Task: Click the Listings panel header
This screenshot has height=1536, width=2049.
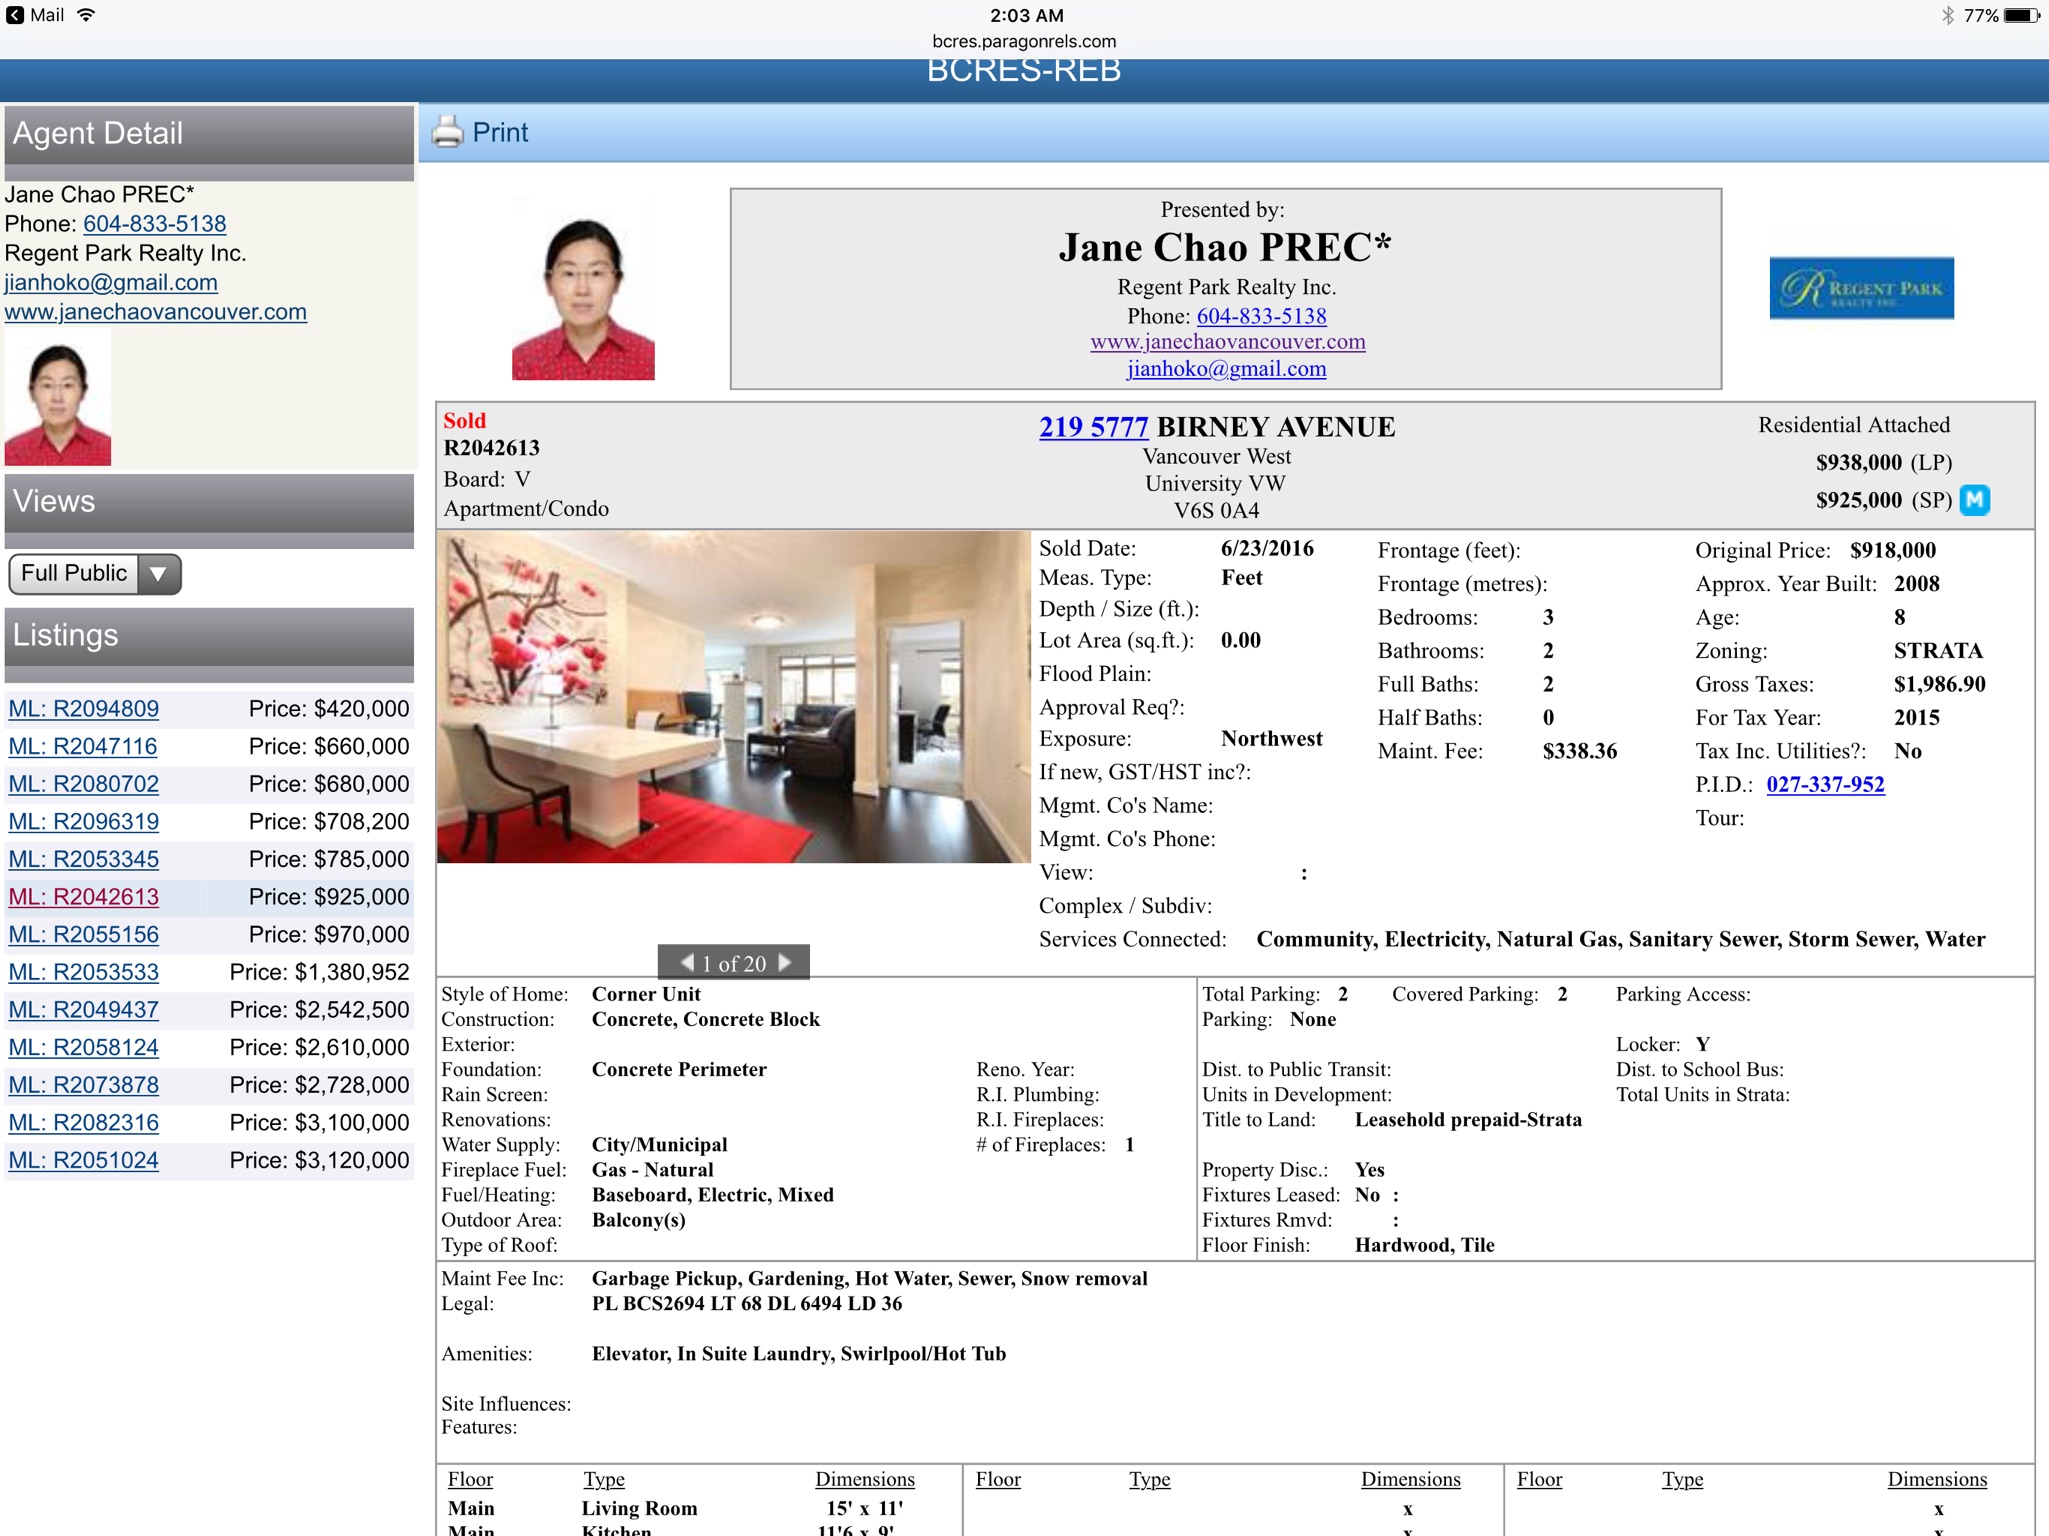Action: [208, 636]
